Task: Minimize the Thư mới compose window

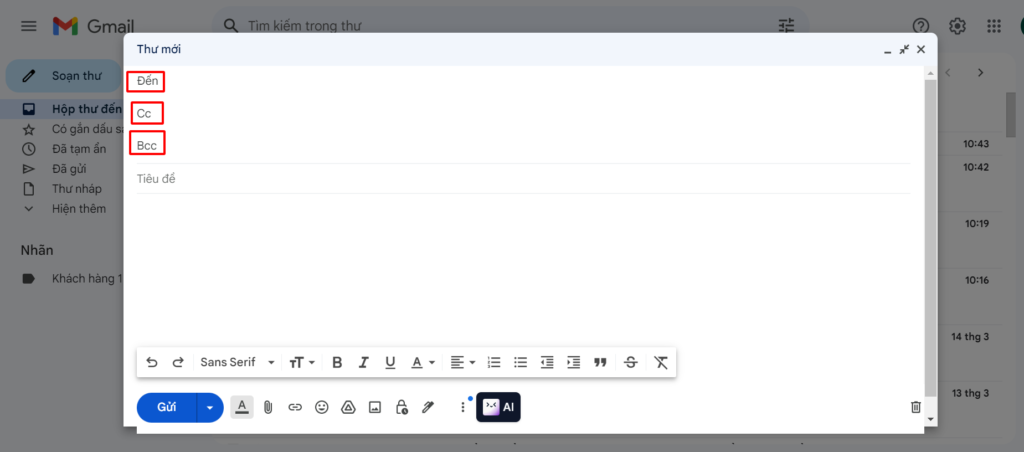Action: (x=887, y=50)
